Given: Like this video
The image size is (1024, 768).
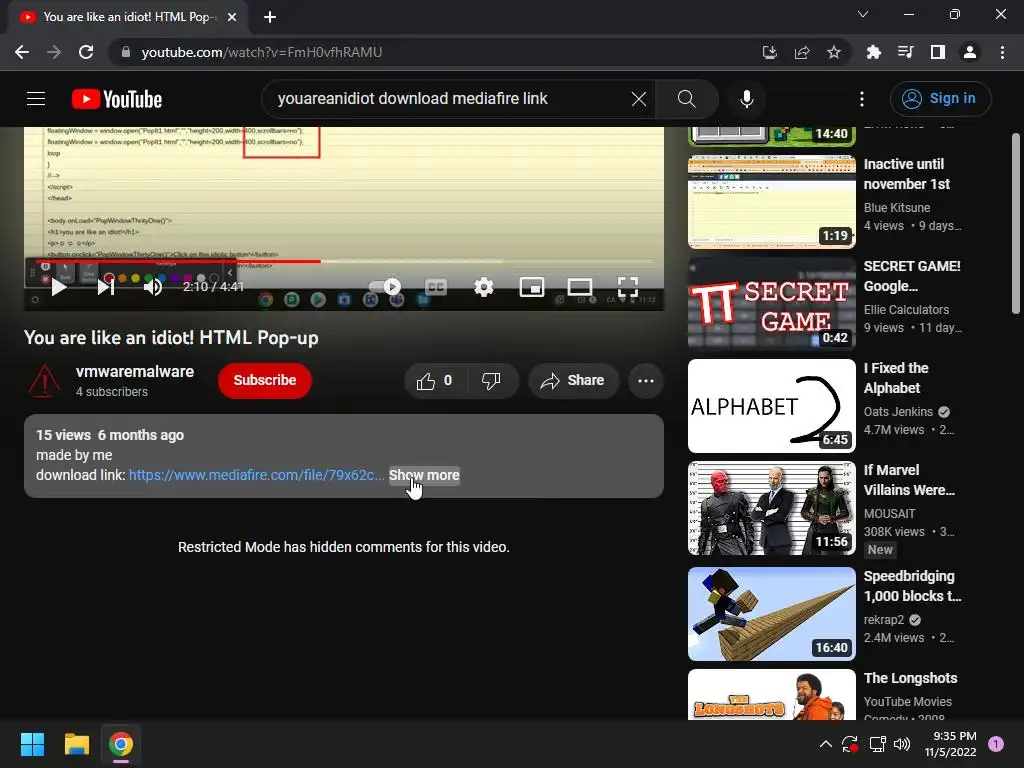Looking at the screenshot, I should [x=435, y=381].
